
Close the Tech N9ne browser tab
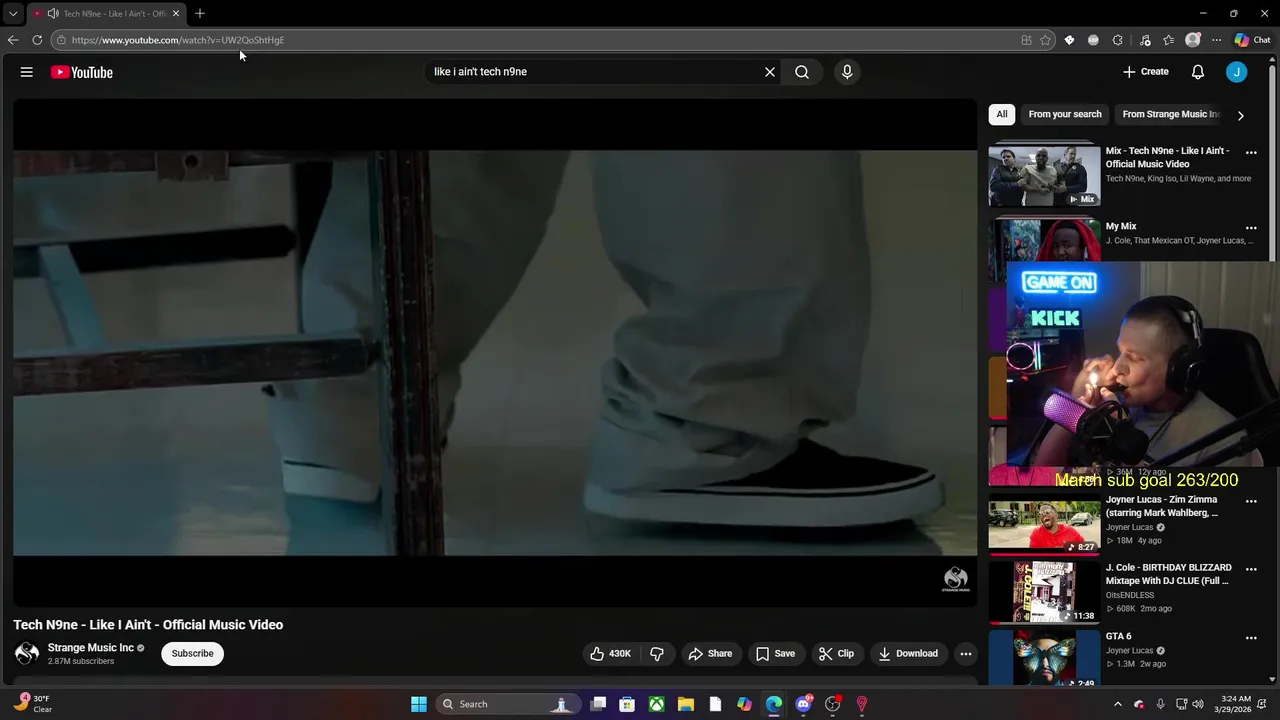[x=176, y=14]
